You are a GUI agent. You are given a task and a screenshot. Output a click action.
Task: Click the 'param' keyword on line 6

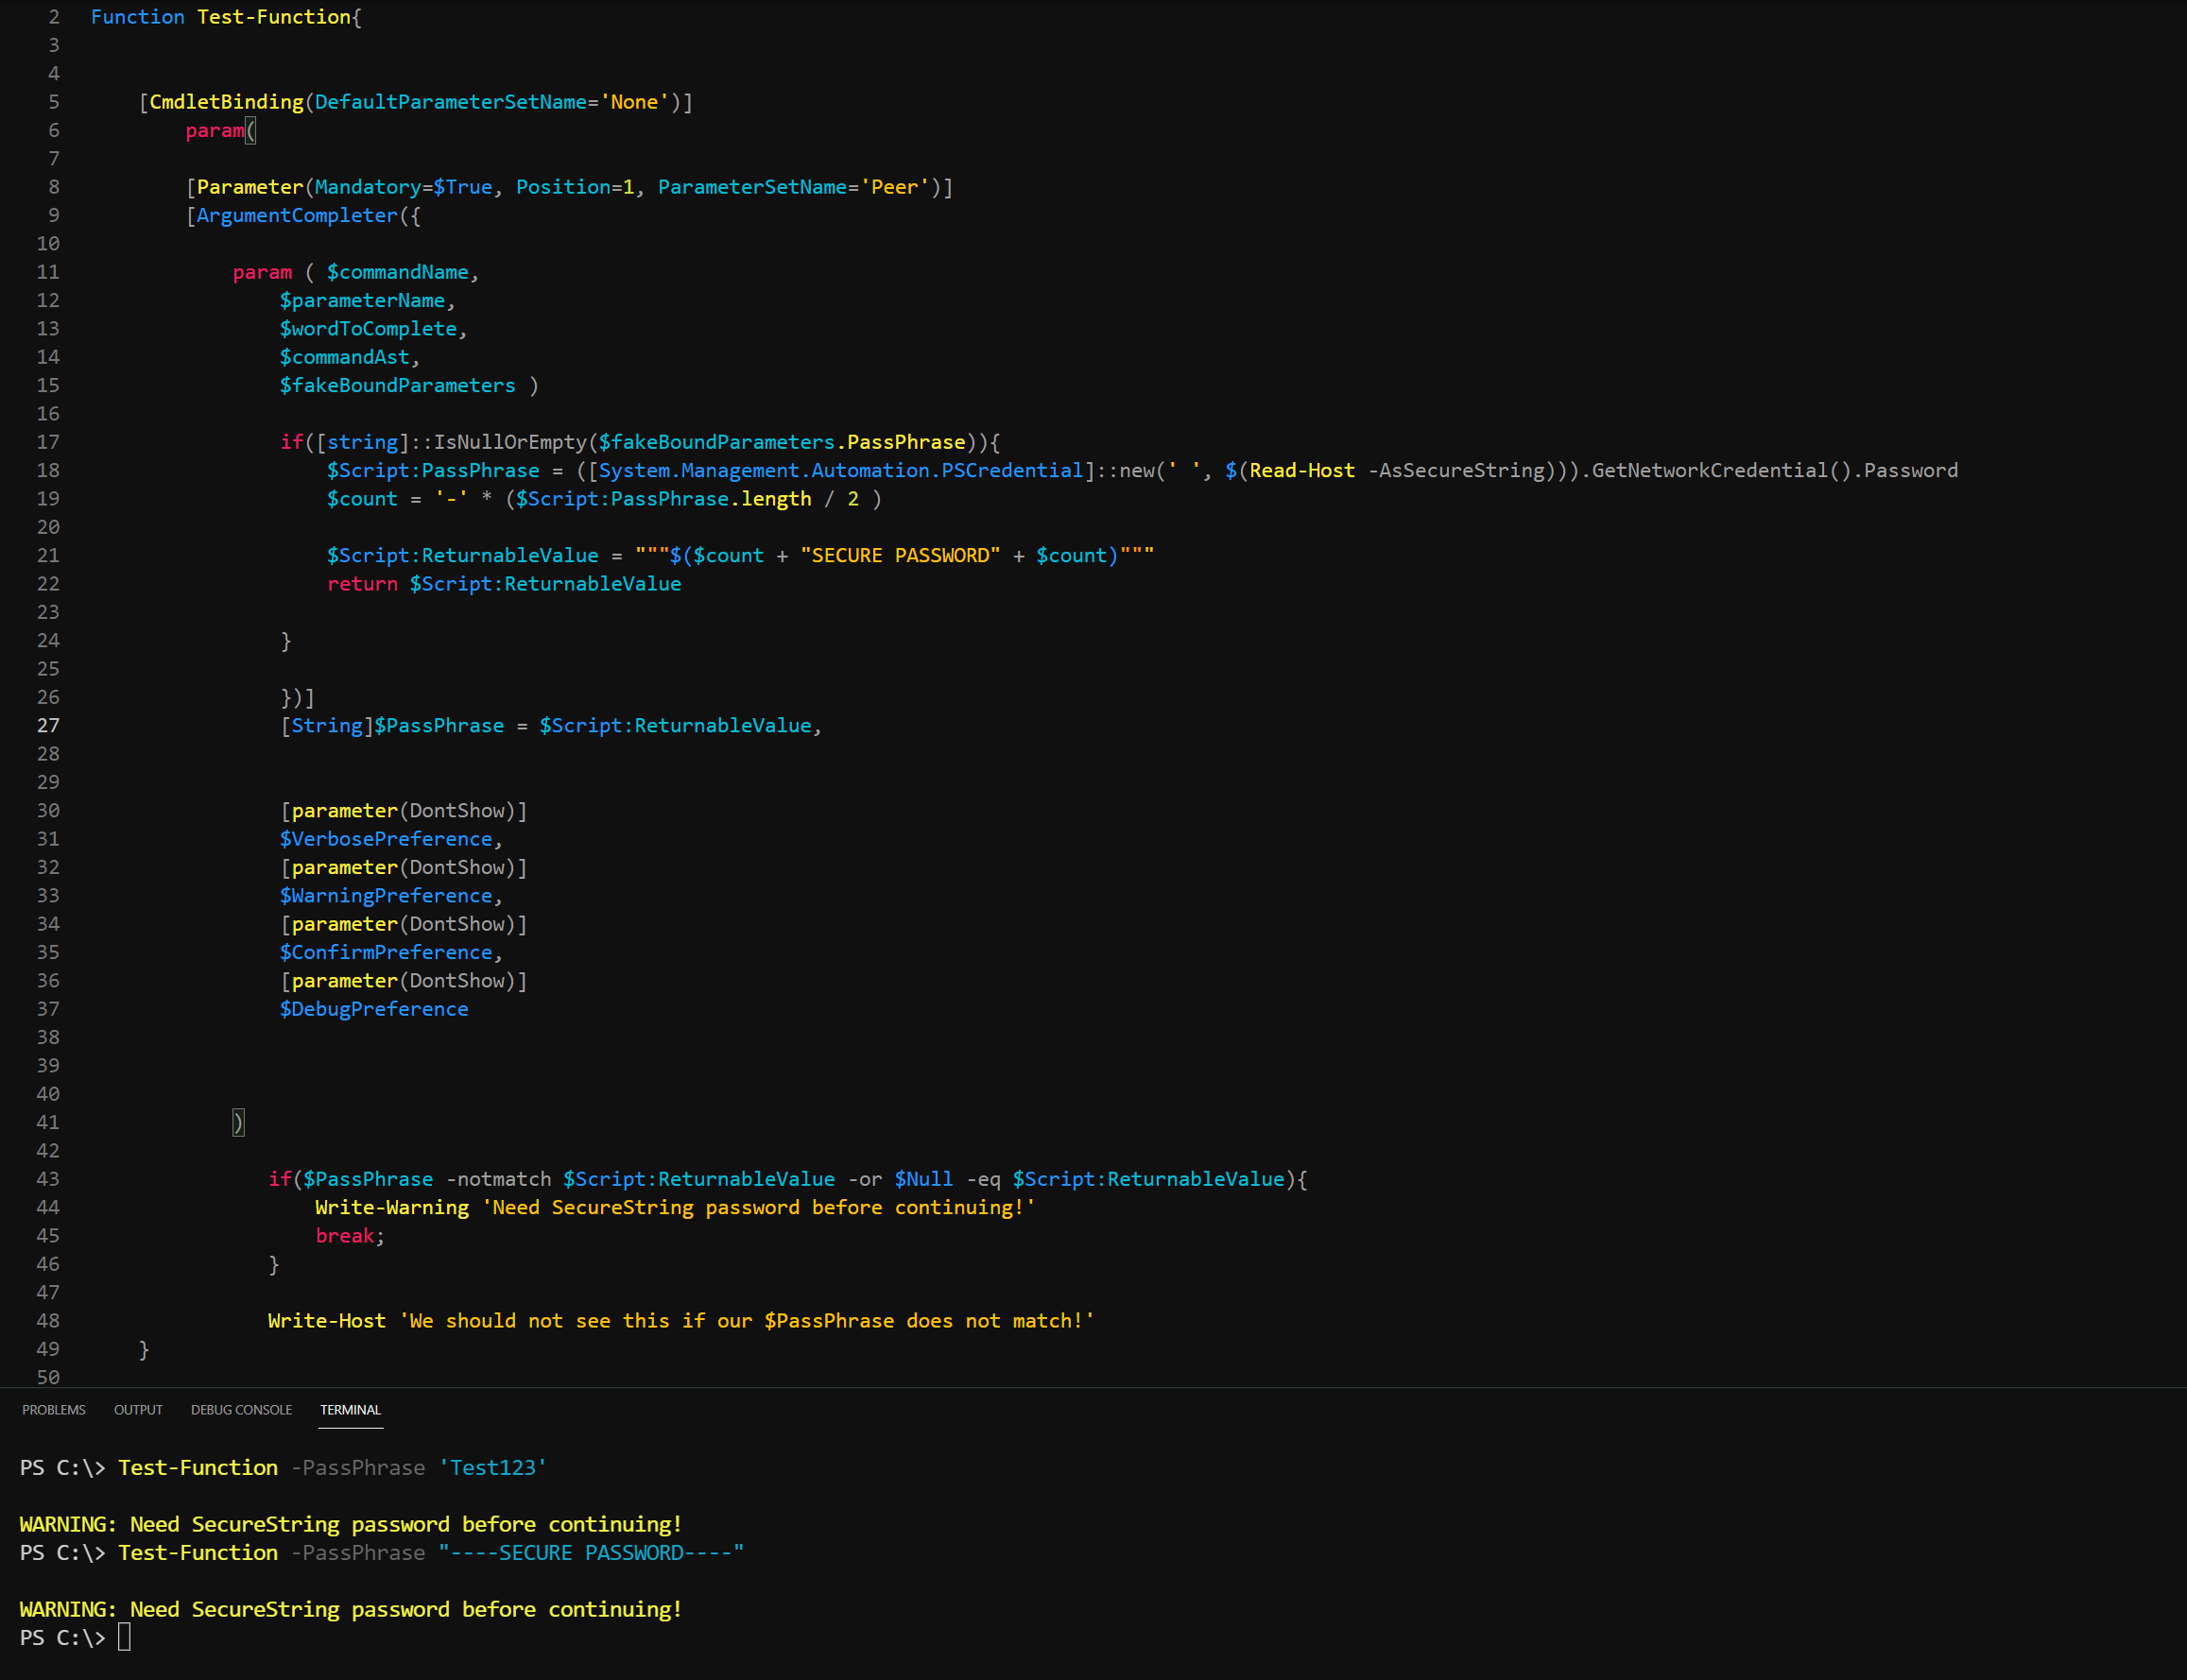point(215,130)
